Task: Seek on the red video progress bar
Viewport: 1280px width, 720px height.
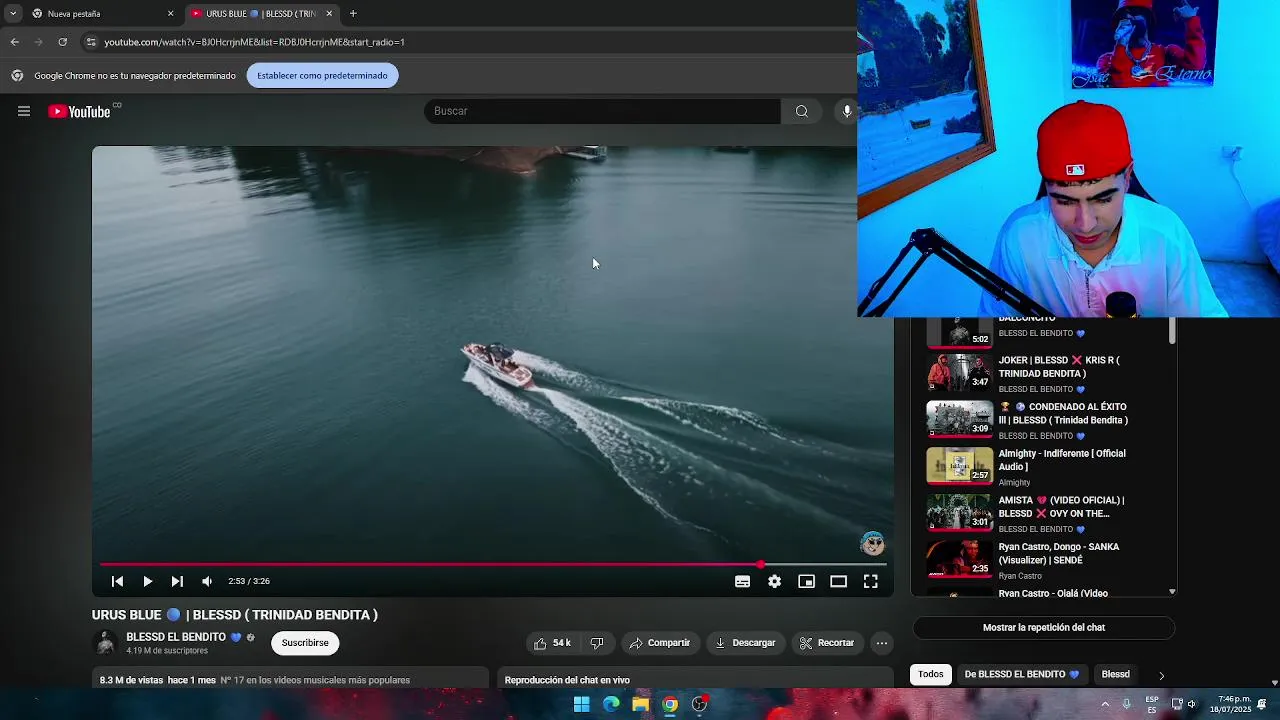Action: (493, 565)
